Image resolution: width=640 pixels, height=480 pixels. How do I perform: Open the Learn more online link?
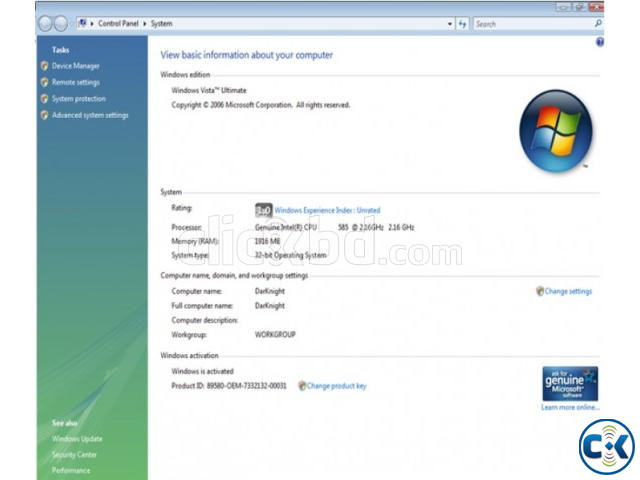coord(570,407)
